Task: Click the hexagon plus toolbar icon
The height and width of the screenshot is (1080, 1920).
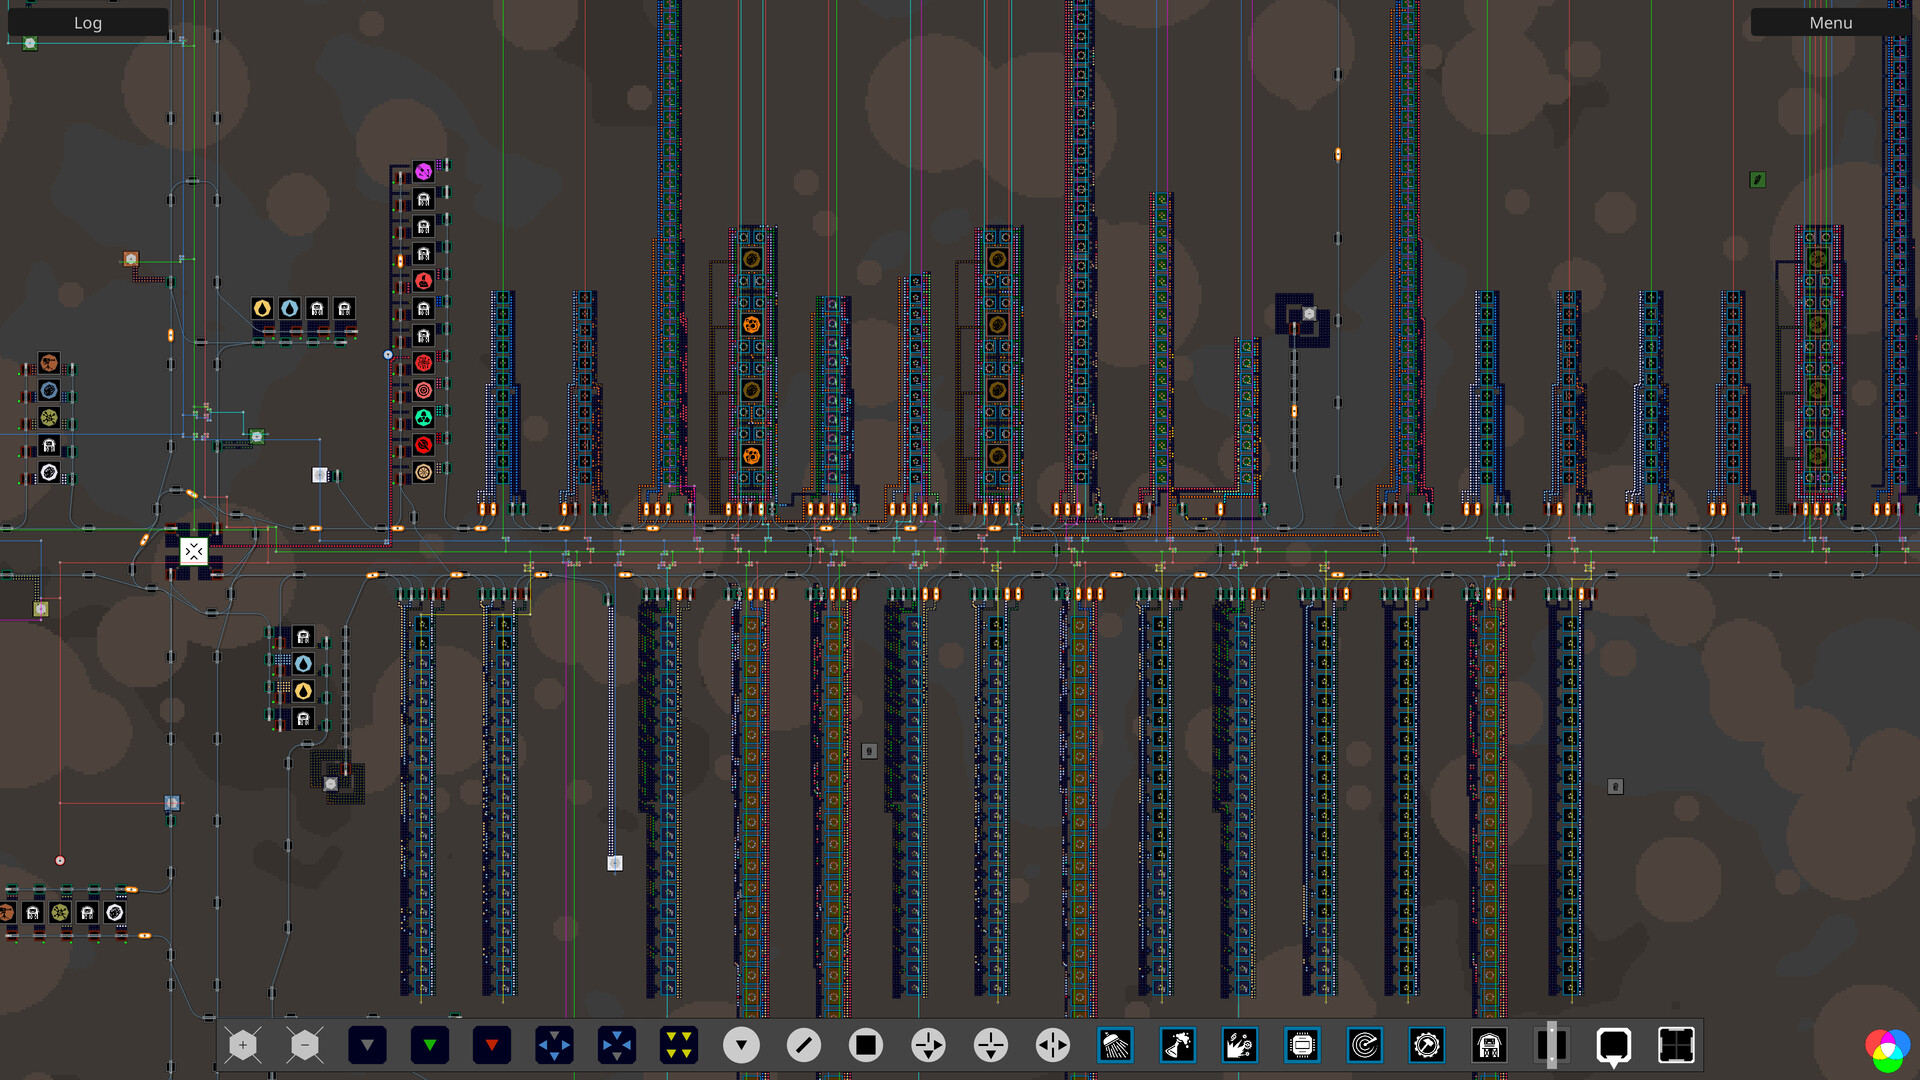Action: pyautogui.click(x=243, y=1046)
